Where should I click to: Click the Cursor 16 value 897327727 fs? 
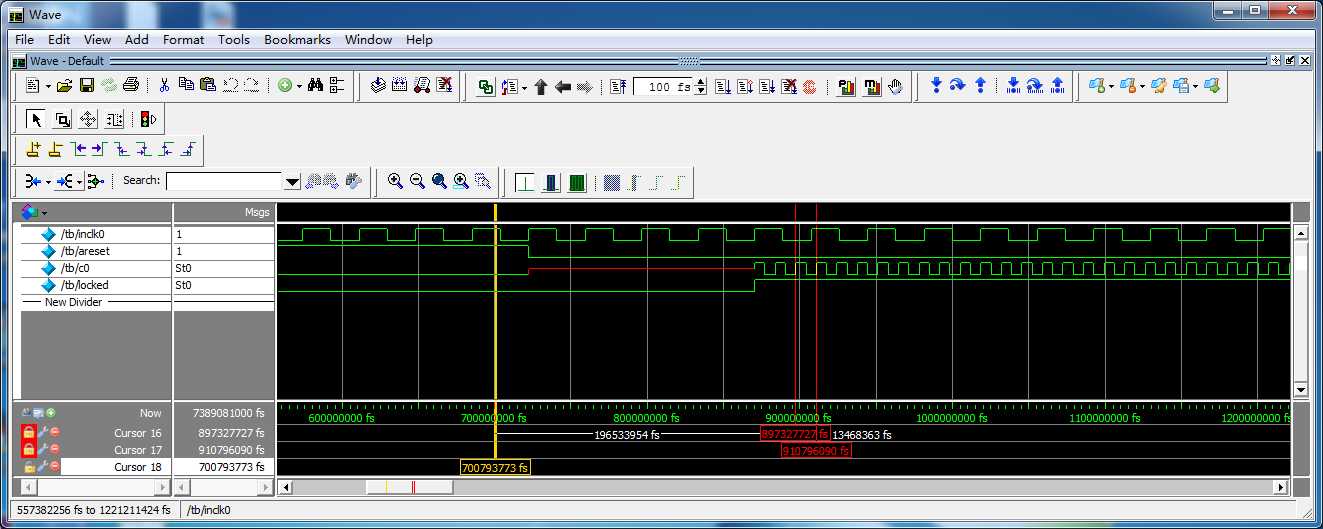click(231, 433)
